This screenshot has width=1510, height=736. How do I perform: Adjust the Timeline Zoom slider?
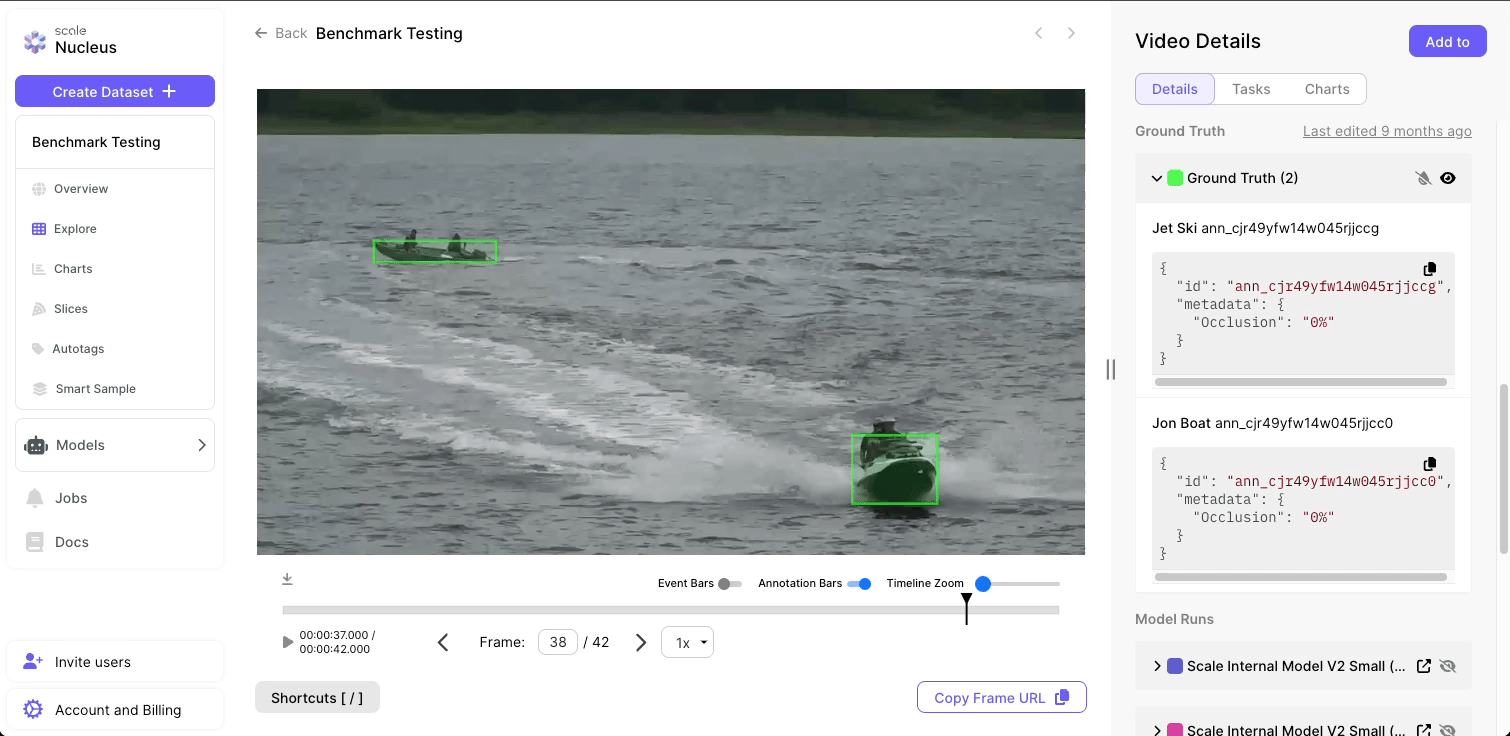pos(984,583)
